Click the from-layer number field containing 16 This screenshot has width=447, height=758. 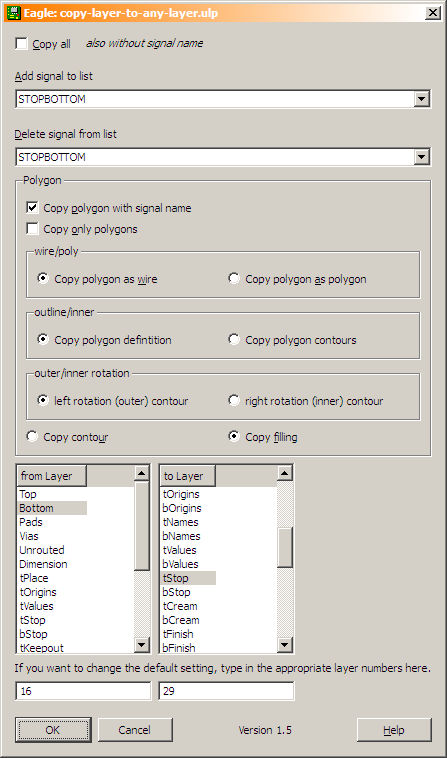[x=83, y=691]
